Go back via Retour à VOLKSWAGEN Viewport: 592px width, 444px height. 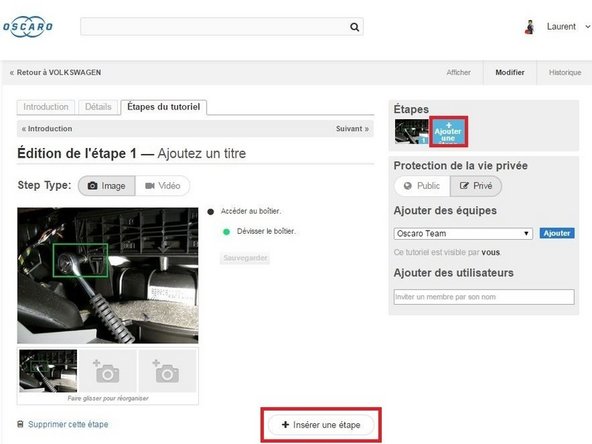(x=55, y=72)
